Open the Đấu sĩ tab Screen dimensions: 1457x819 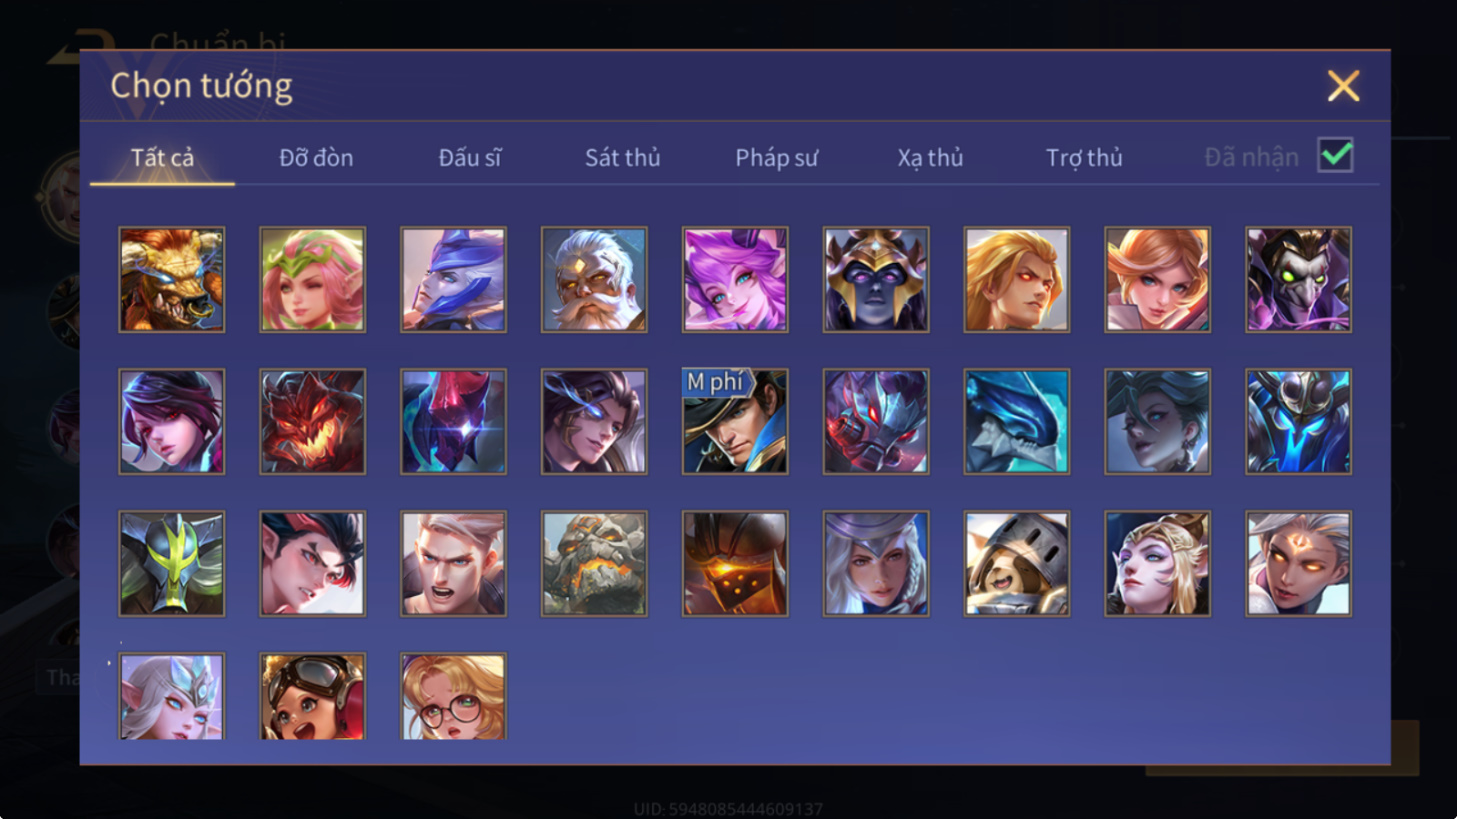[x=470, y=157]
